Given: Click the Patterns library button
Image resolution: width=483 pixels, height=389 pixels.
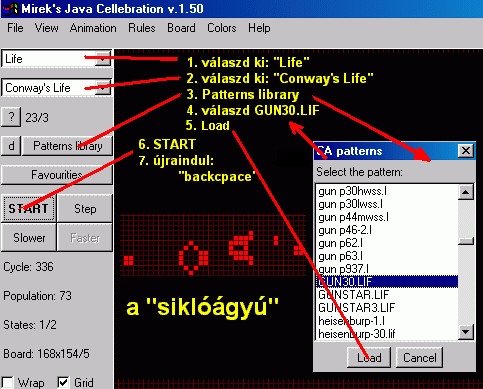Looking at the screenshot, I should click(x=67, y=146).
